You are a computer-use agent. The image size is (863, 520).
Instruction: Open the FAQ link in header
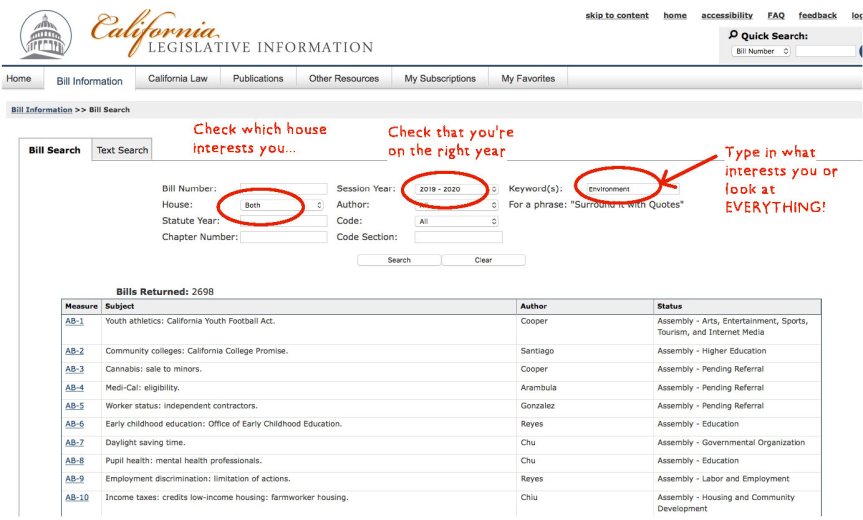776,16
